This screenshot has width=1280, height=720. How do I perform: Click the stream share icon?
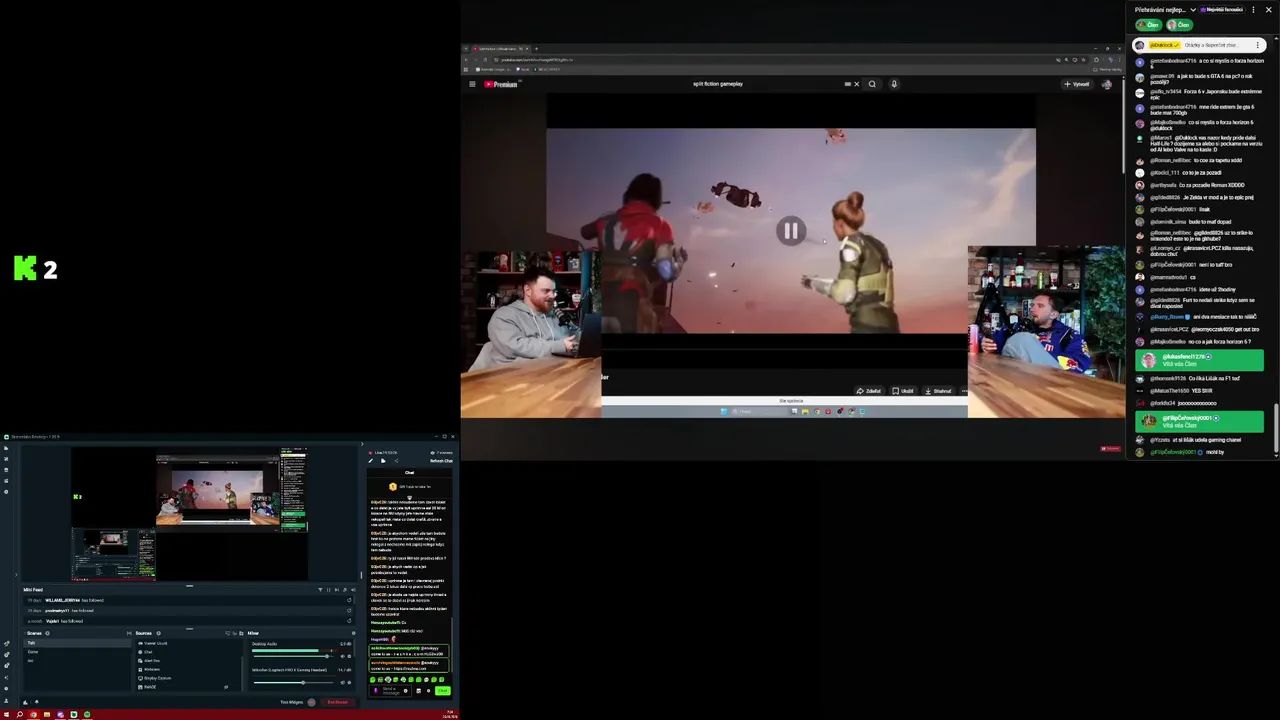click(396, 461)
